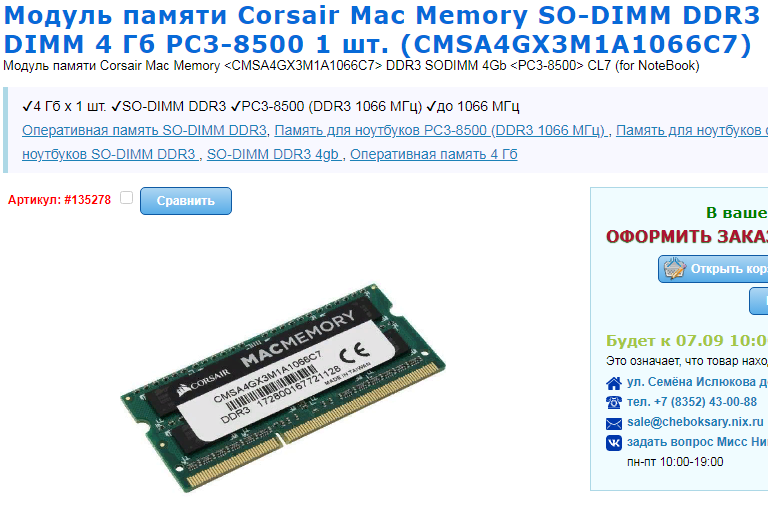Image resolution: width=768 pixels, height=517 pixels.
Task: Click the sale@cheboksary.nix.ru email address
Action: coord(695,422)
